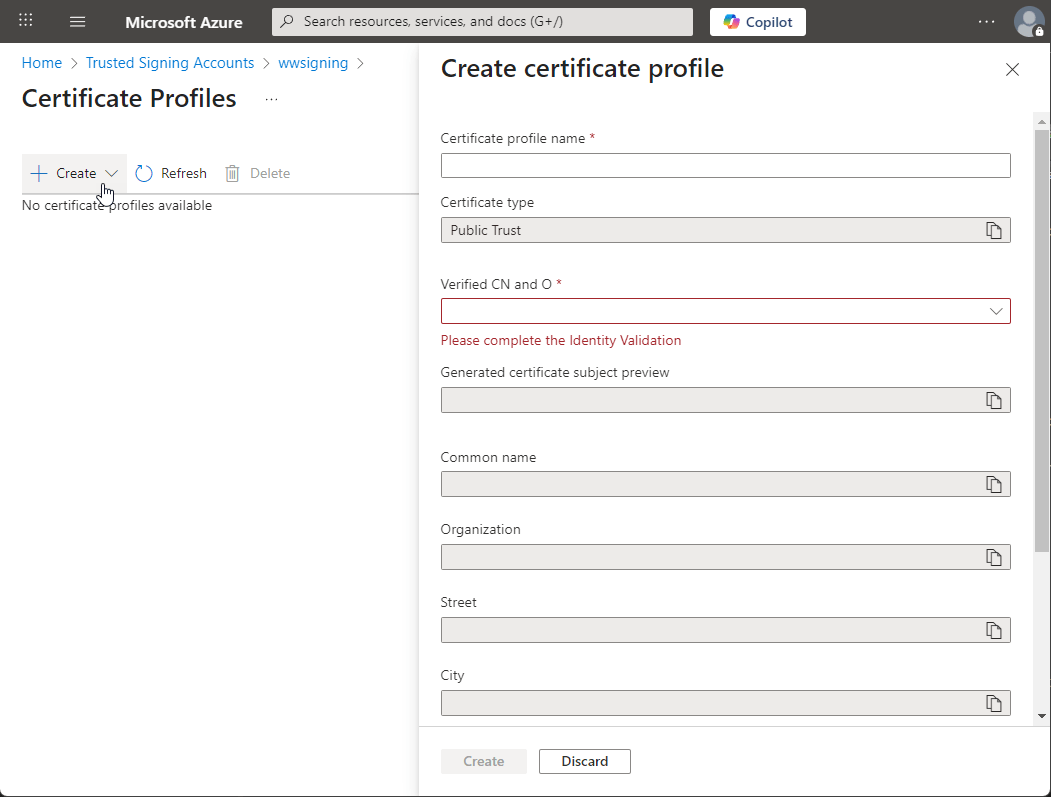Copy the Street field content
The height and width of the screenshot is (797, 1051).
(994, 630)
